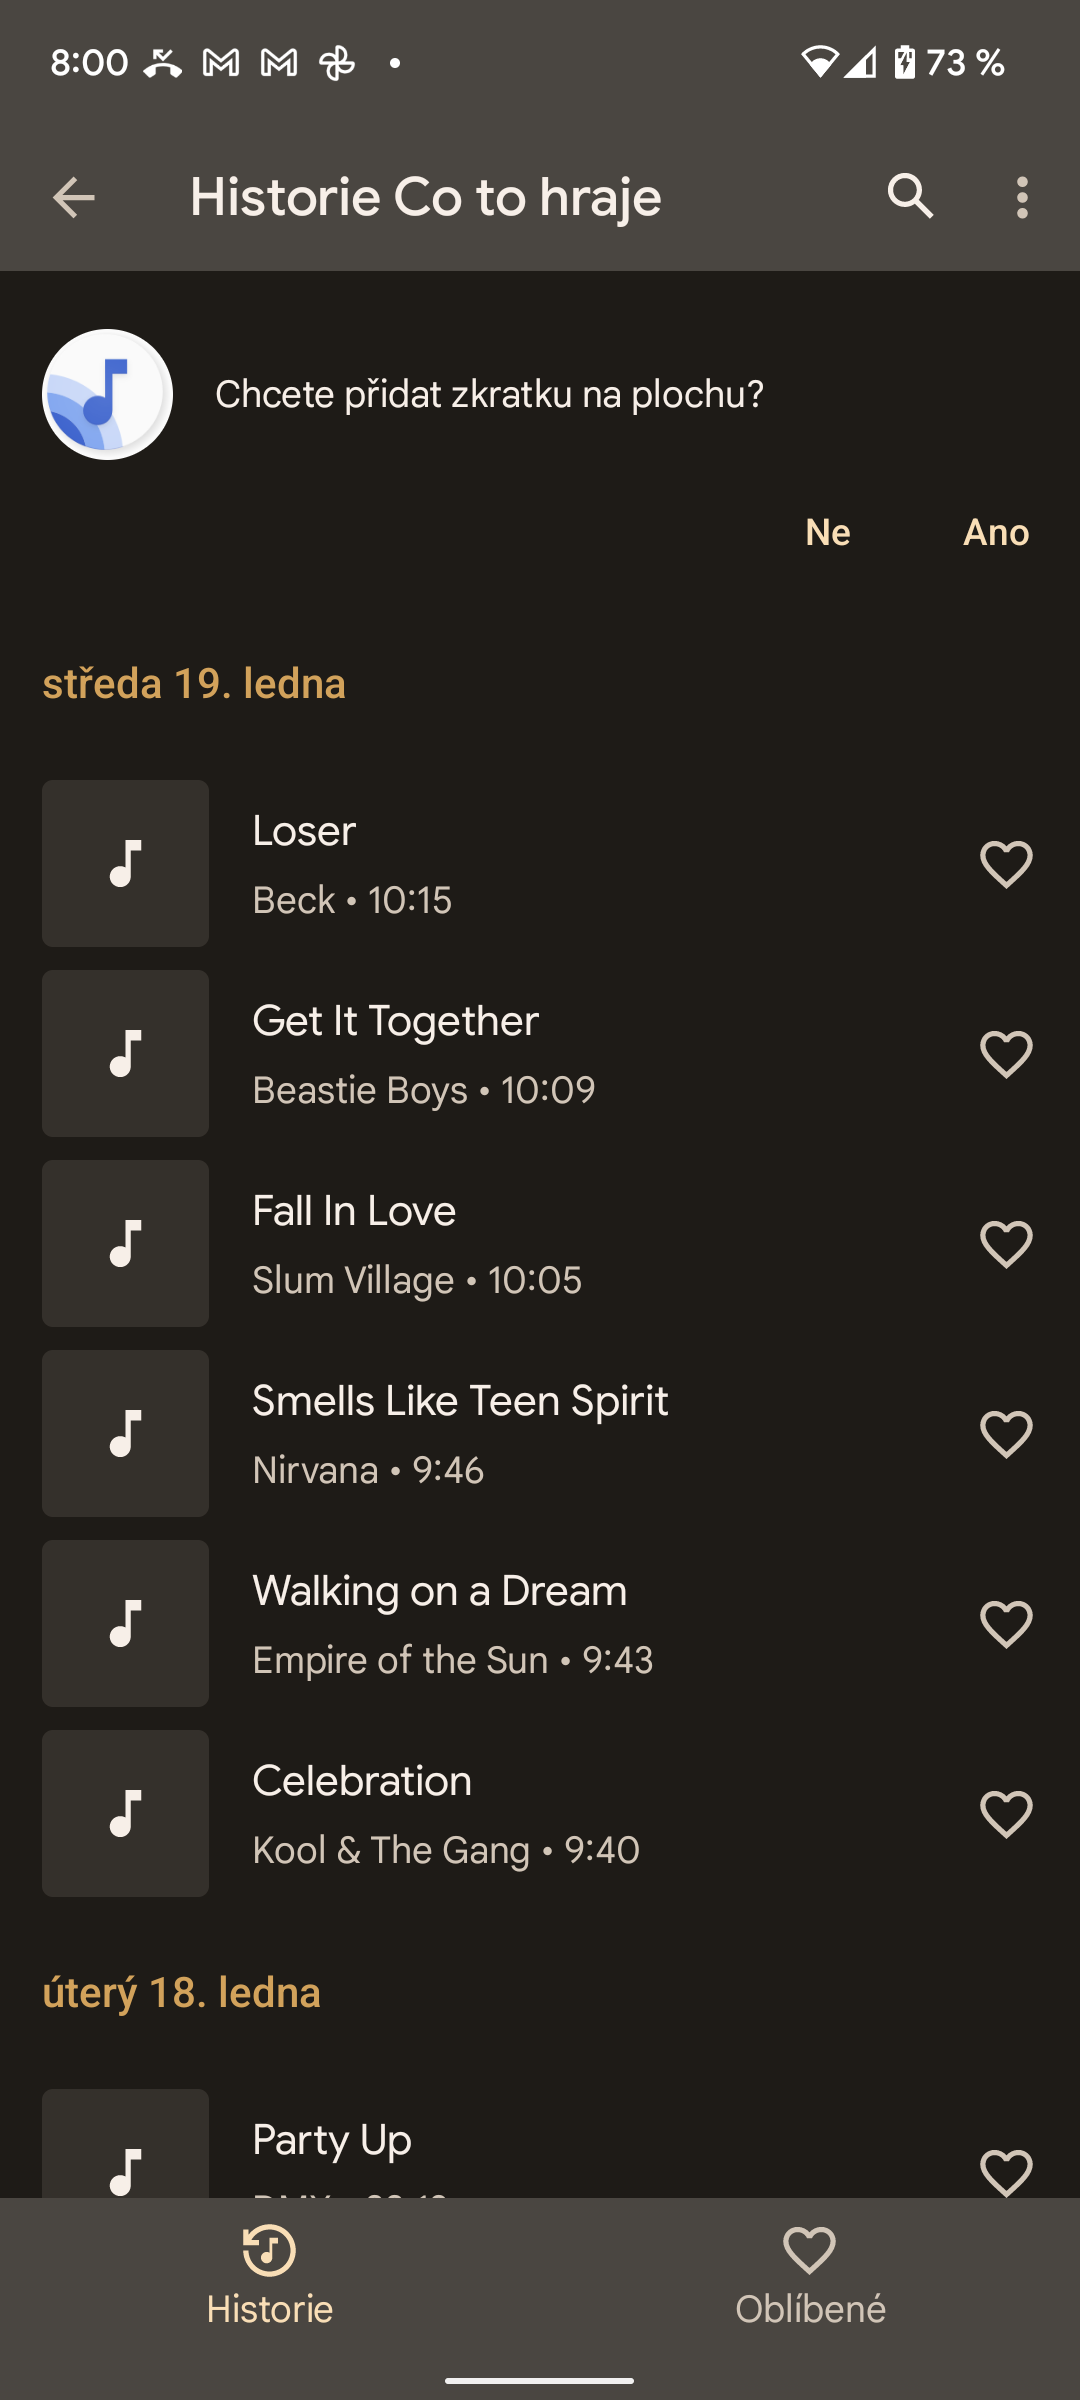The image size is (1080, 2400).
Task: Tap the back arrow in the header
Action: click(73, 197)
